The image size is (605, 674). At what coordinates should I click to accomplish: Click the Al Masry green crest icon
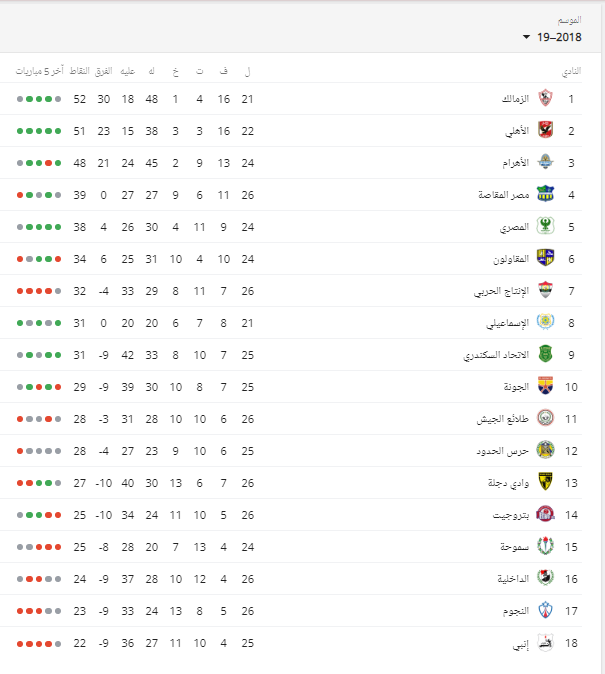(x=545, y=226)
